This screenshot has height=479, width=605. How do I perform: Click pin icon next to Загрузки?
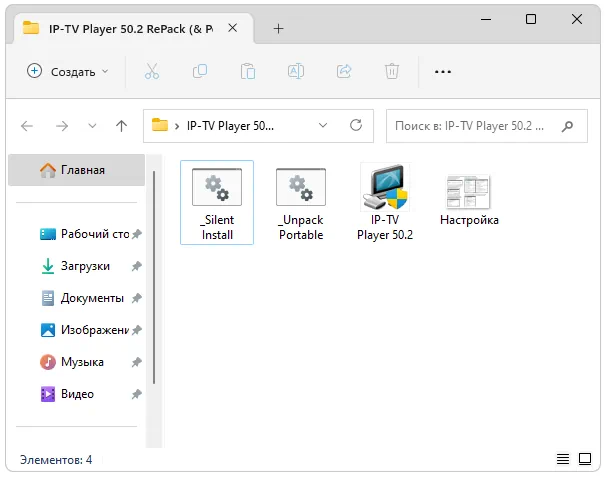[x=137, y=266]
